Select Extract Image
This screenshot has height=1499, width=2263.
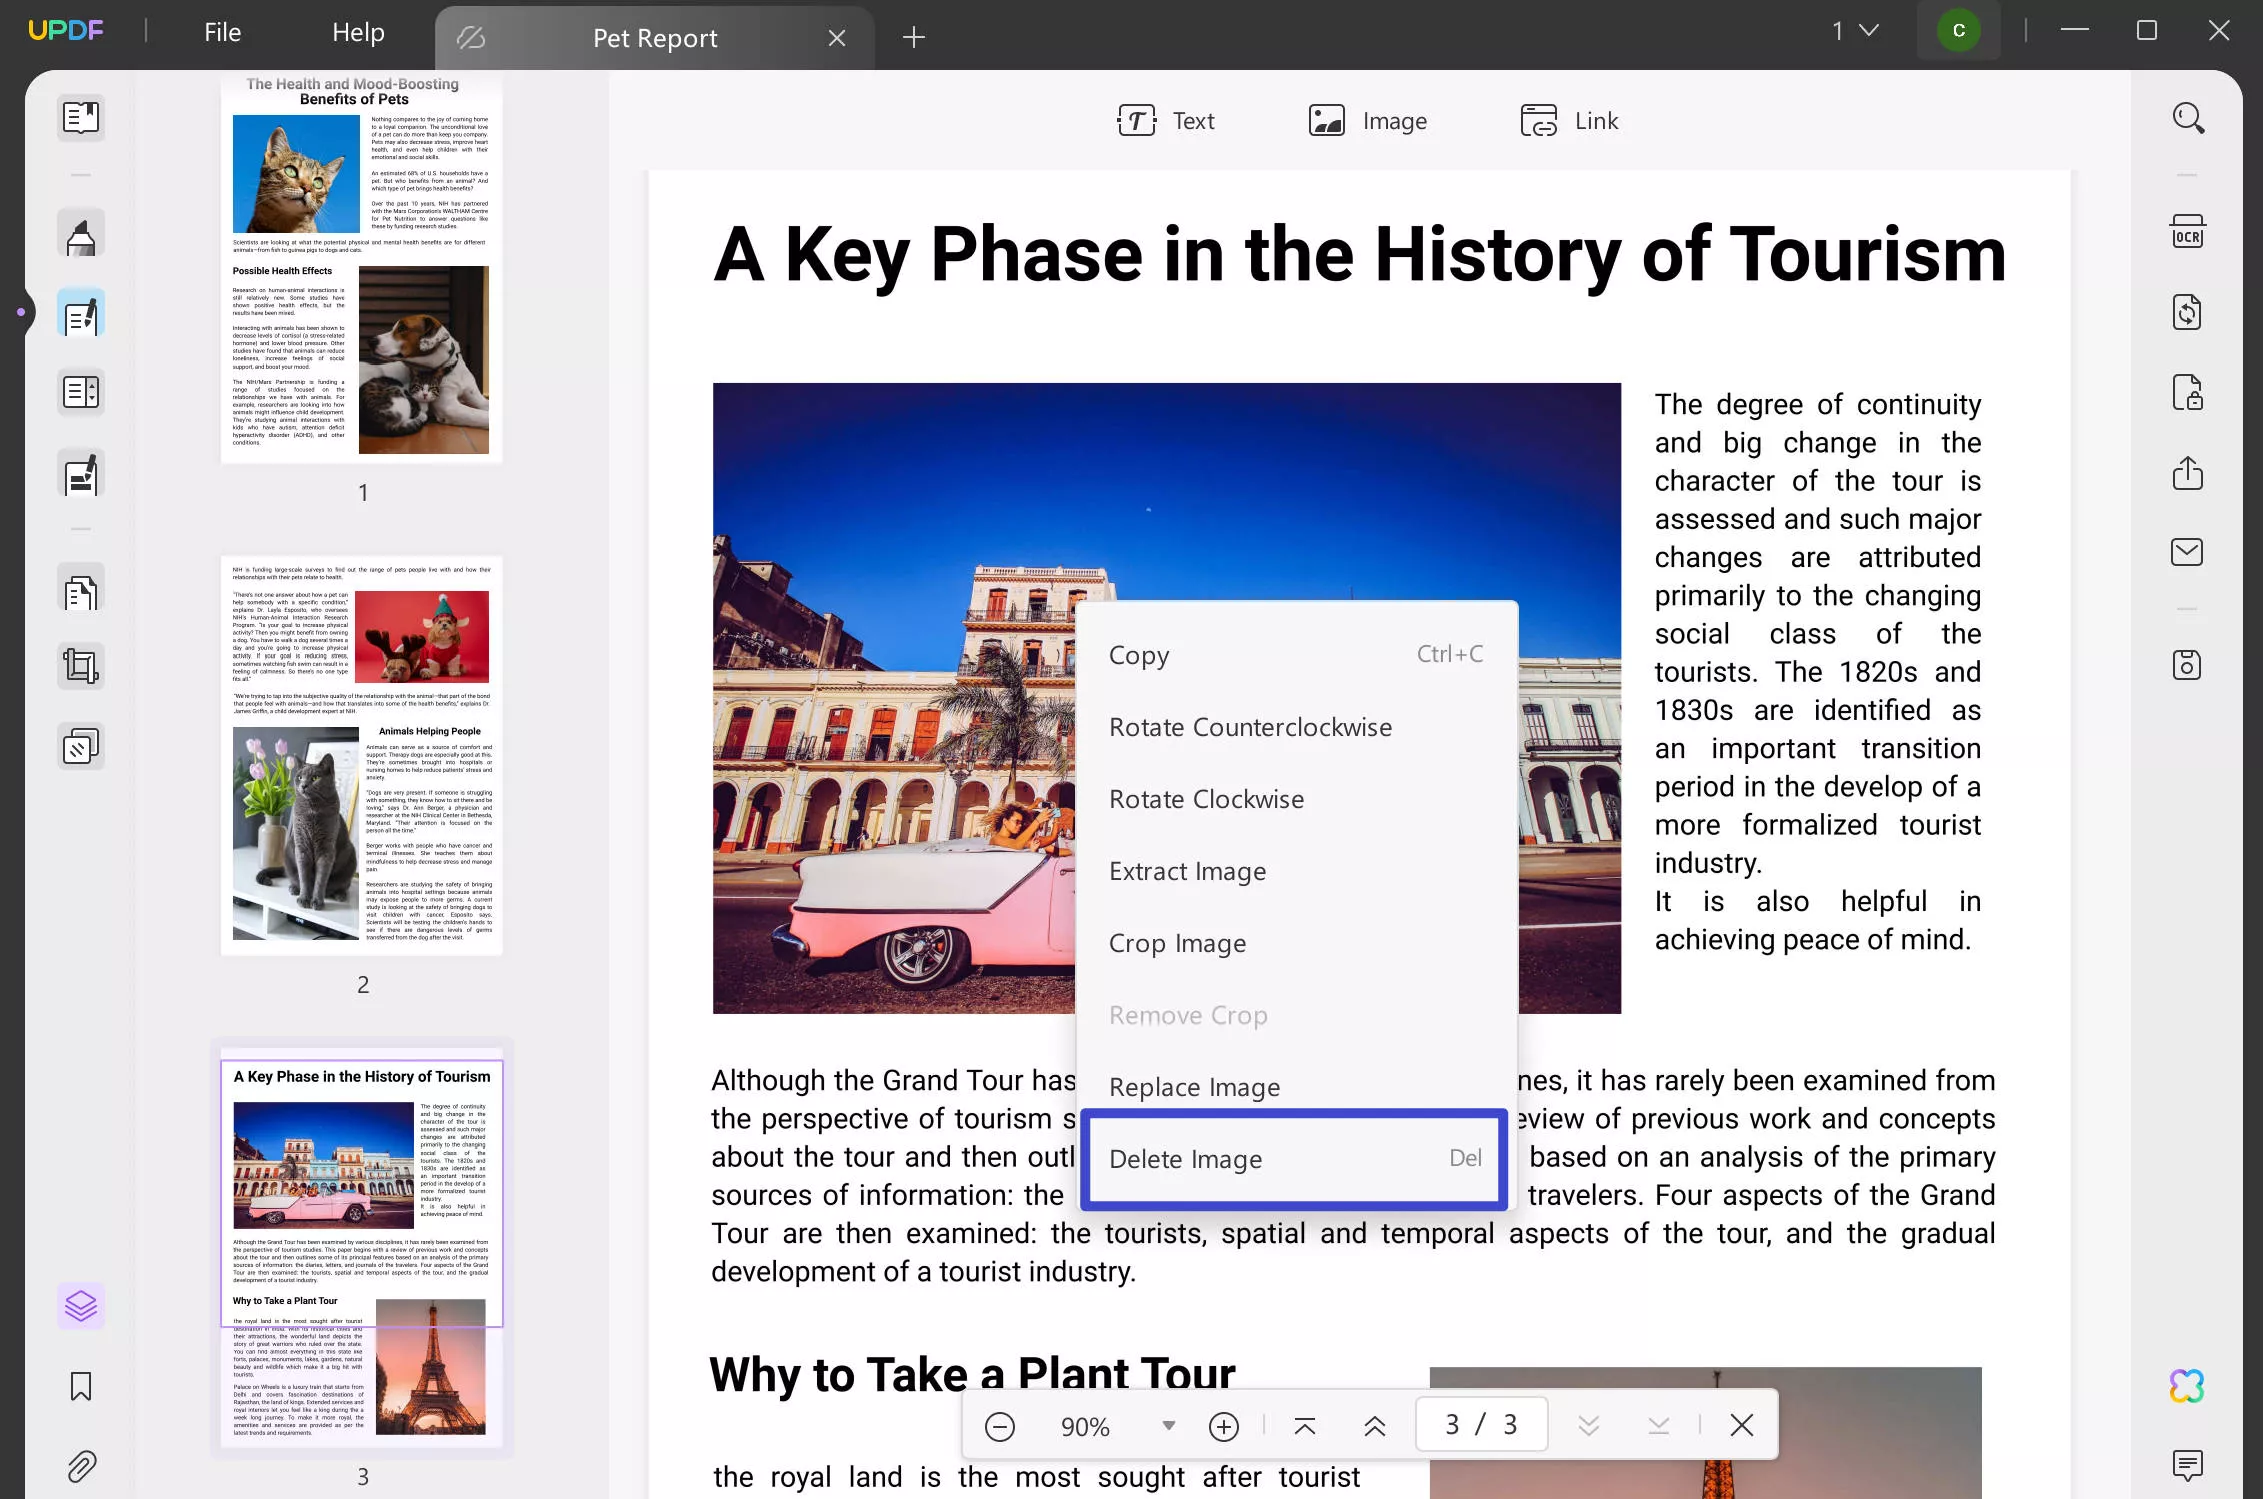click(1297, 871)
